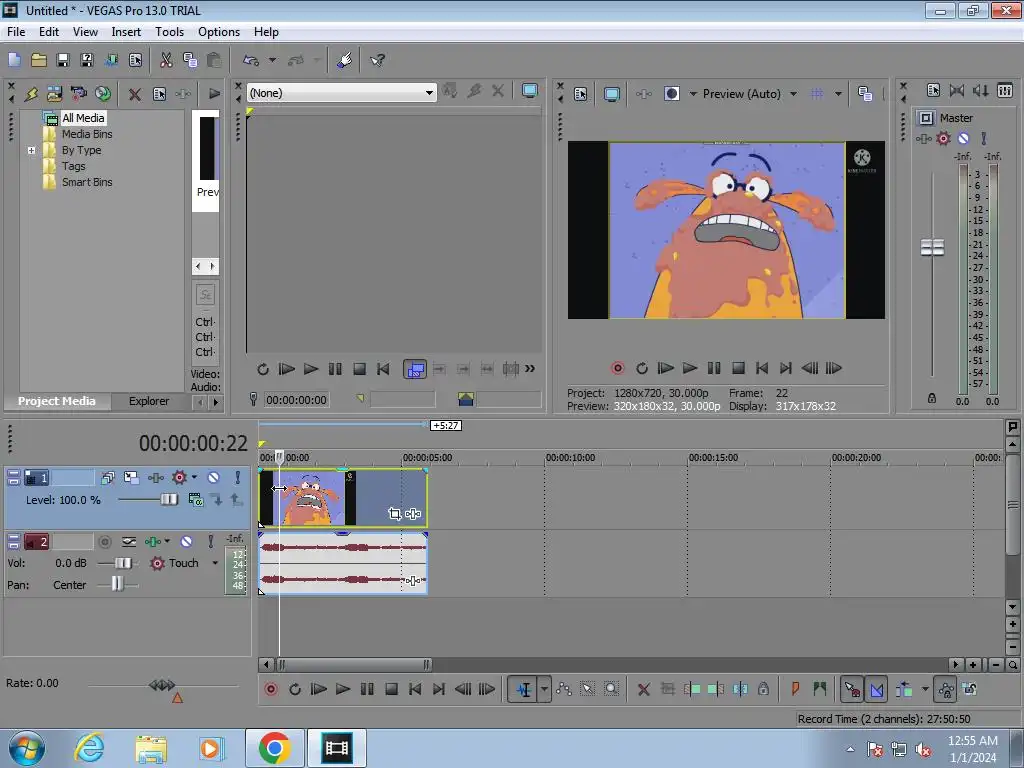The height and width of the screenshot is (768, 1024).
Task: Adjust the audio track Pan slider
Action: click(x=117, y=584)
